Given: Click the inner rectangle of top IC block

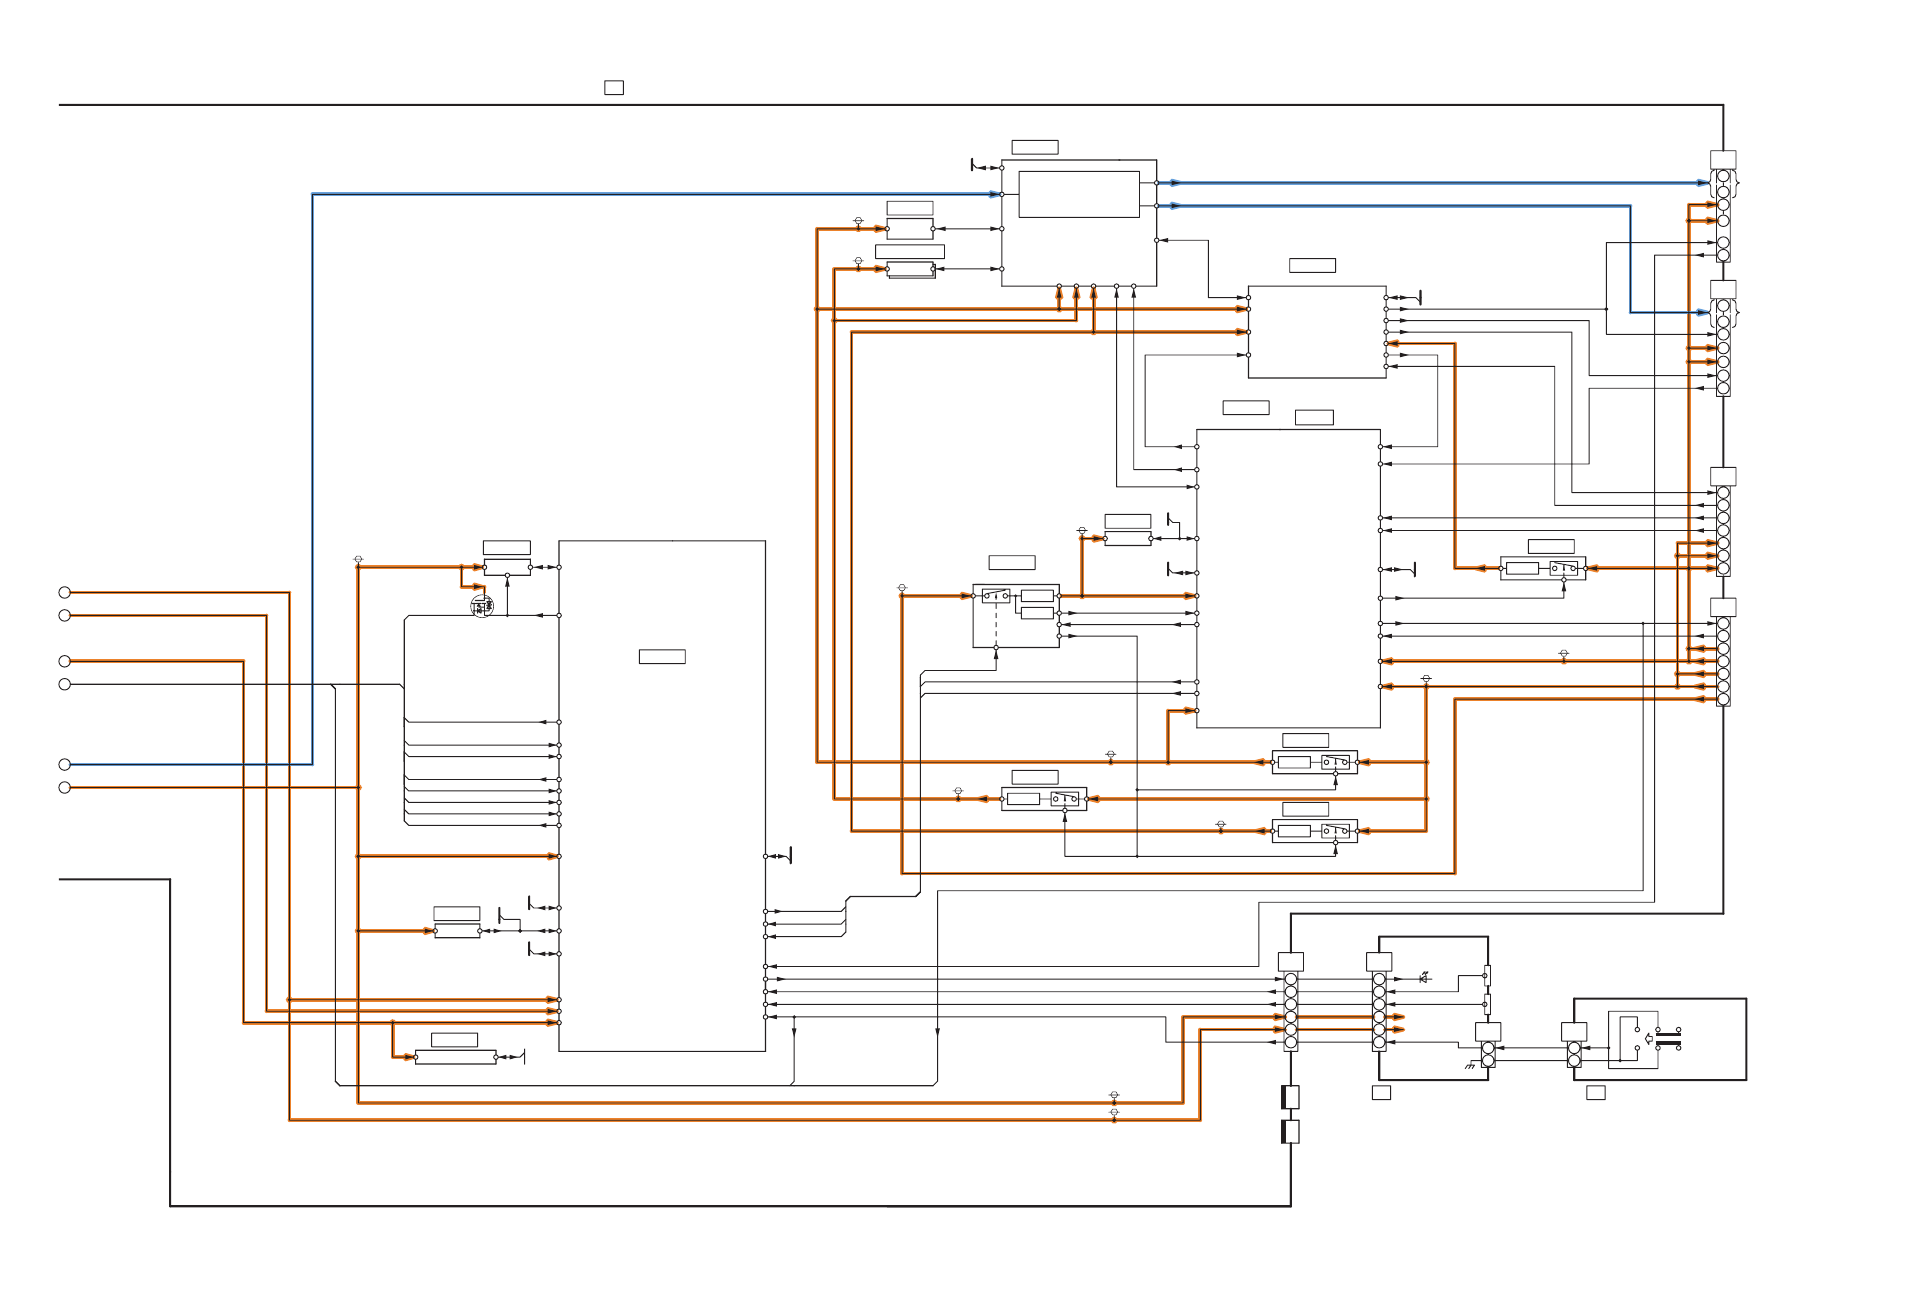Looking at the screenshot, I should (x=1079, y=193).
